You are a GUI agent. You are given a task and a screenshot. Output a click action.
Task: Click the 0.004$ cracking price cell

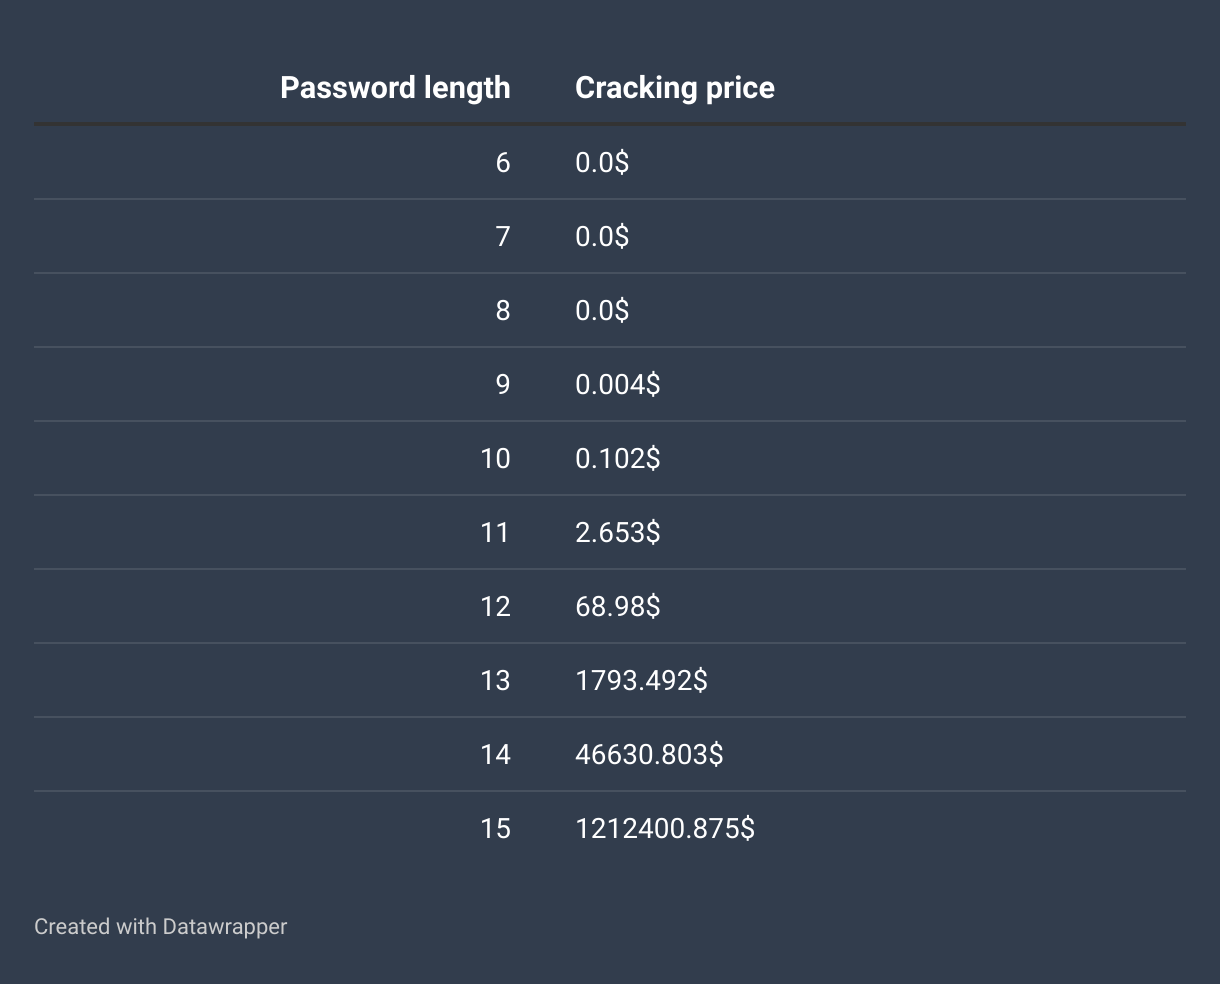[x=617, y=385]
